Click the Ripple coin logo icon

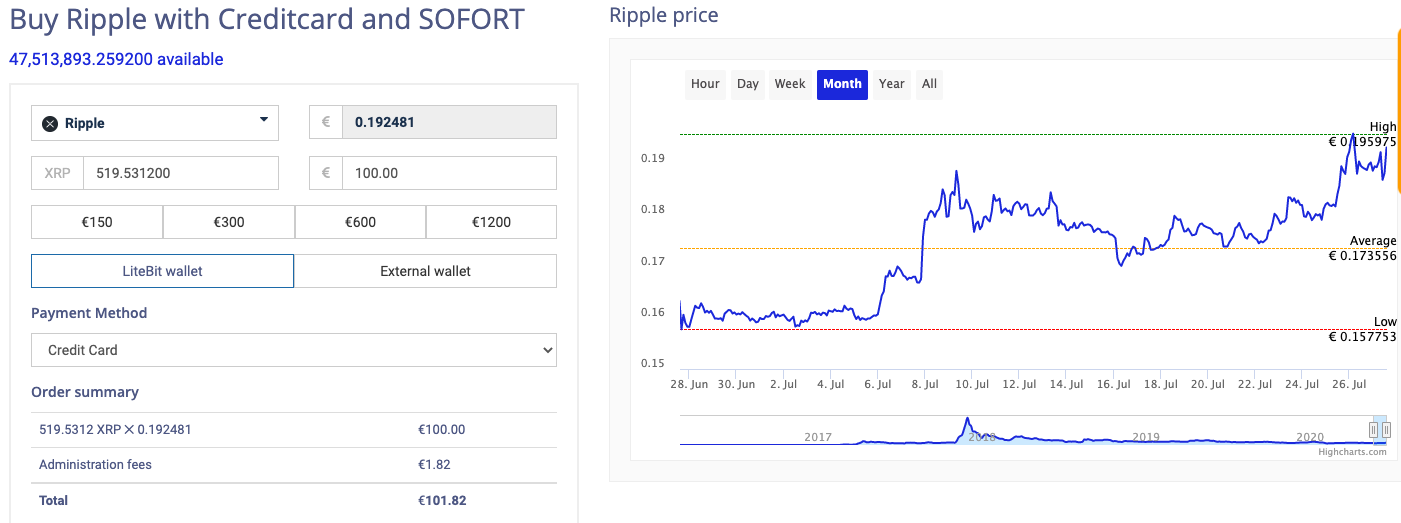[x=50, y=123]
